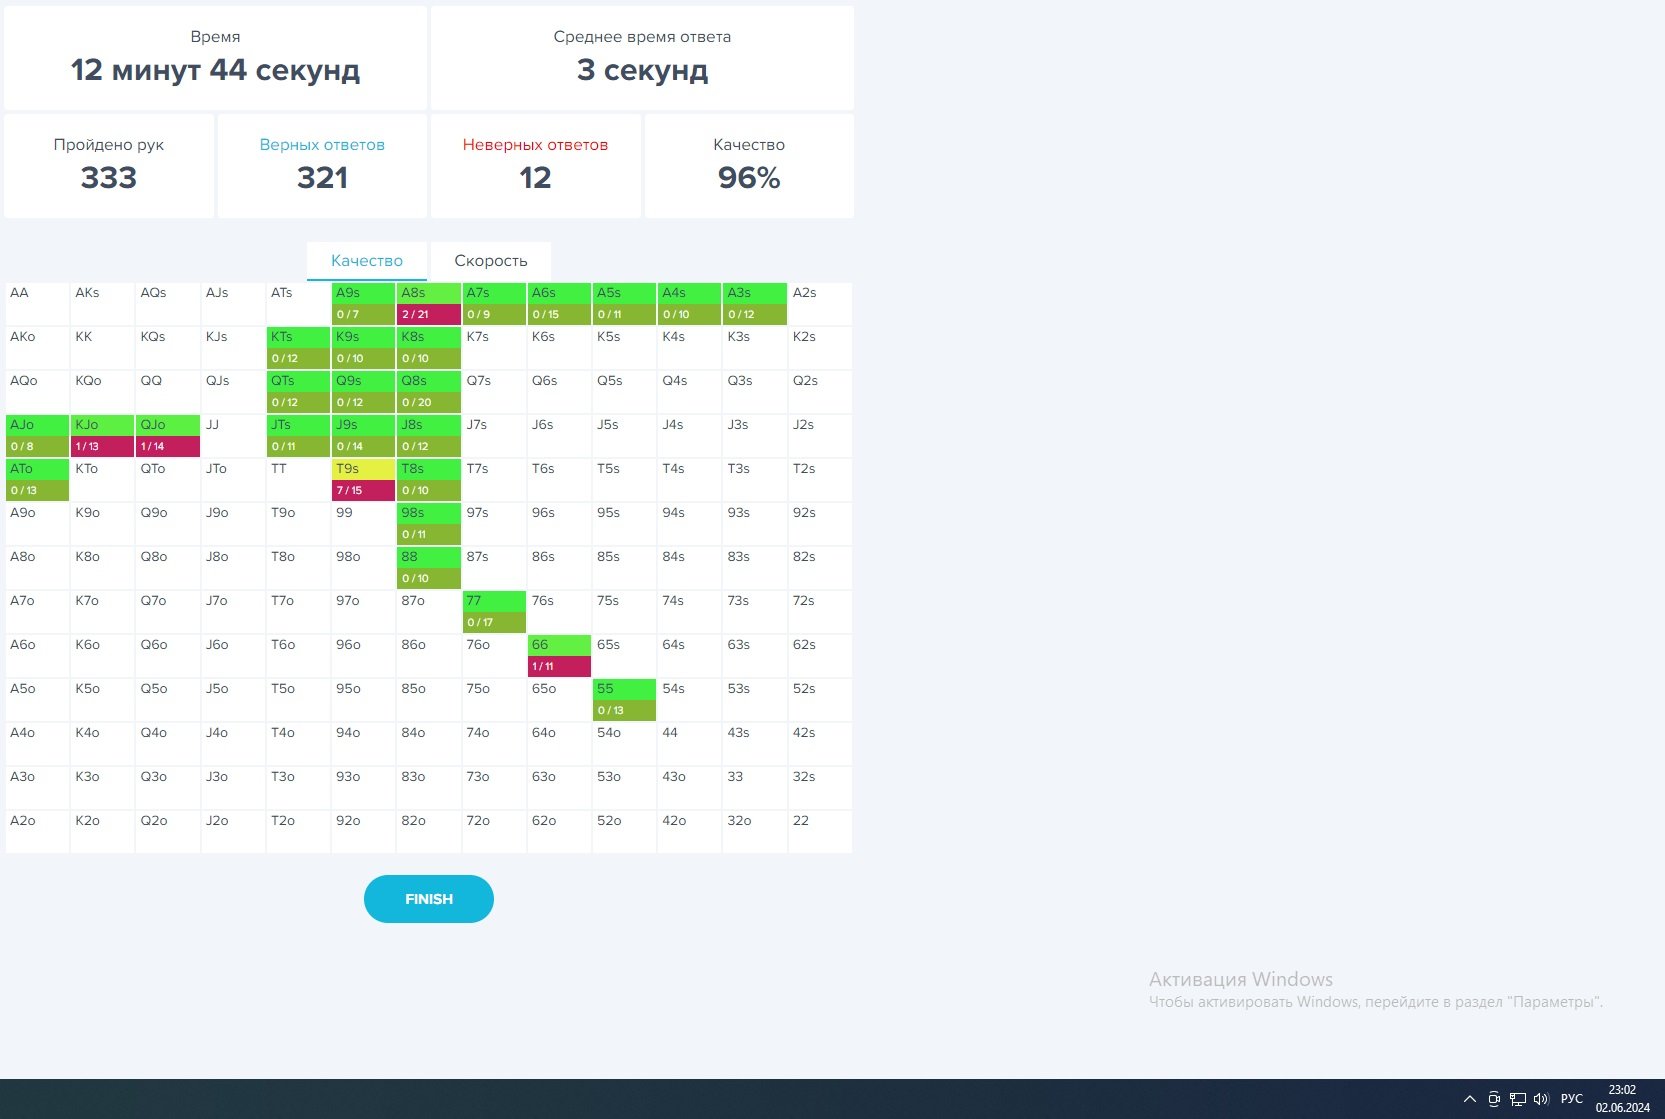The image size is (1665, 1119).
Task: Click the 76s cell
Action: click(559, 612)
